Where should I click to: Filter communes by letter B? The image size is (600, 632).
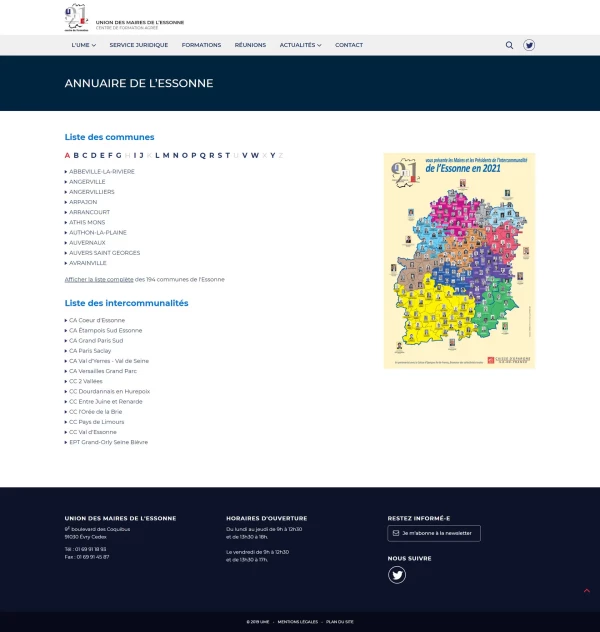[76, 155]
